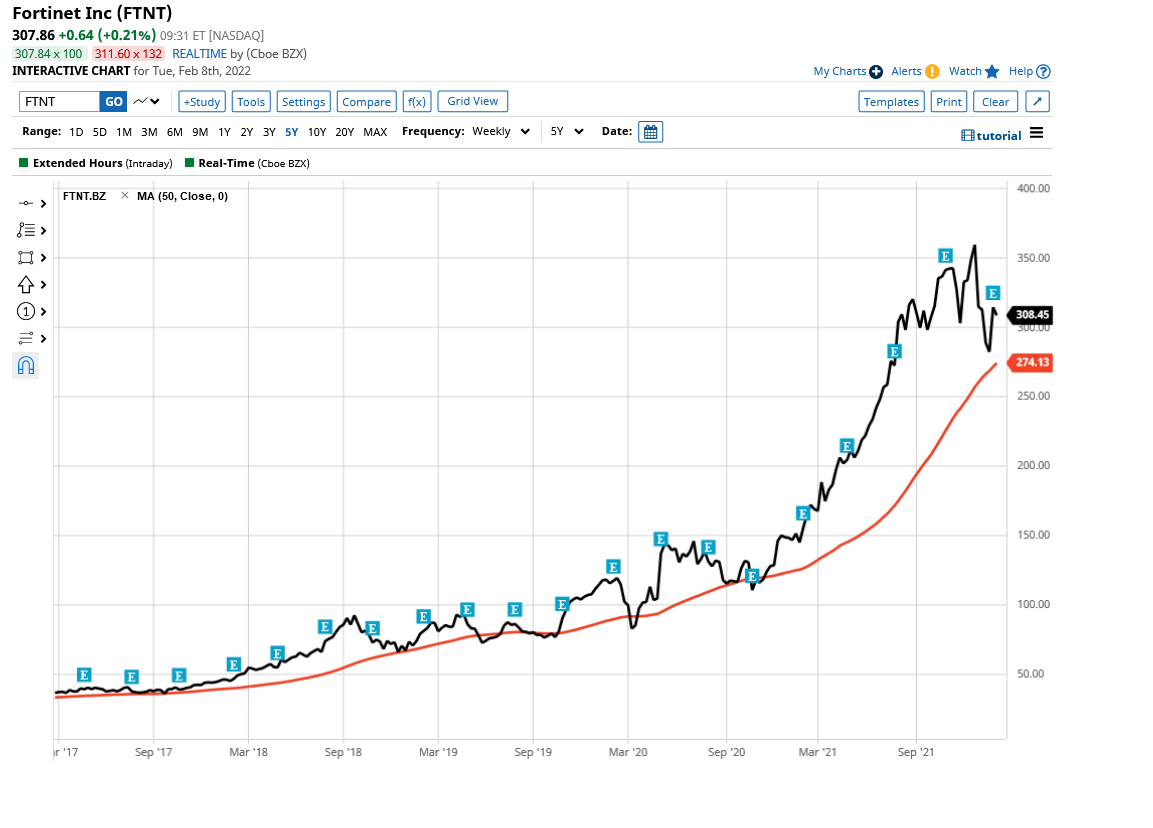This screenshot has width=1153, height=828.
Task: Open the date picker calendar icon
Action: pos(651,132)
